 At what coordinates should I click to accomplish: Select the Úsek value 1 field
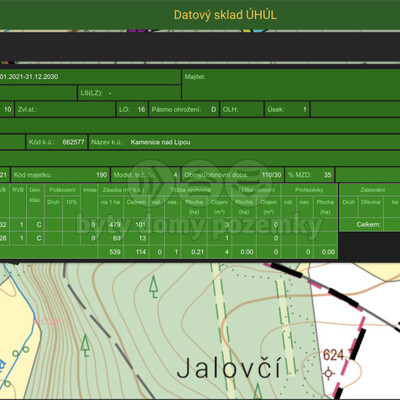coord(287,109)
